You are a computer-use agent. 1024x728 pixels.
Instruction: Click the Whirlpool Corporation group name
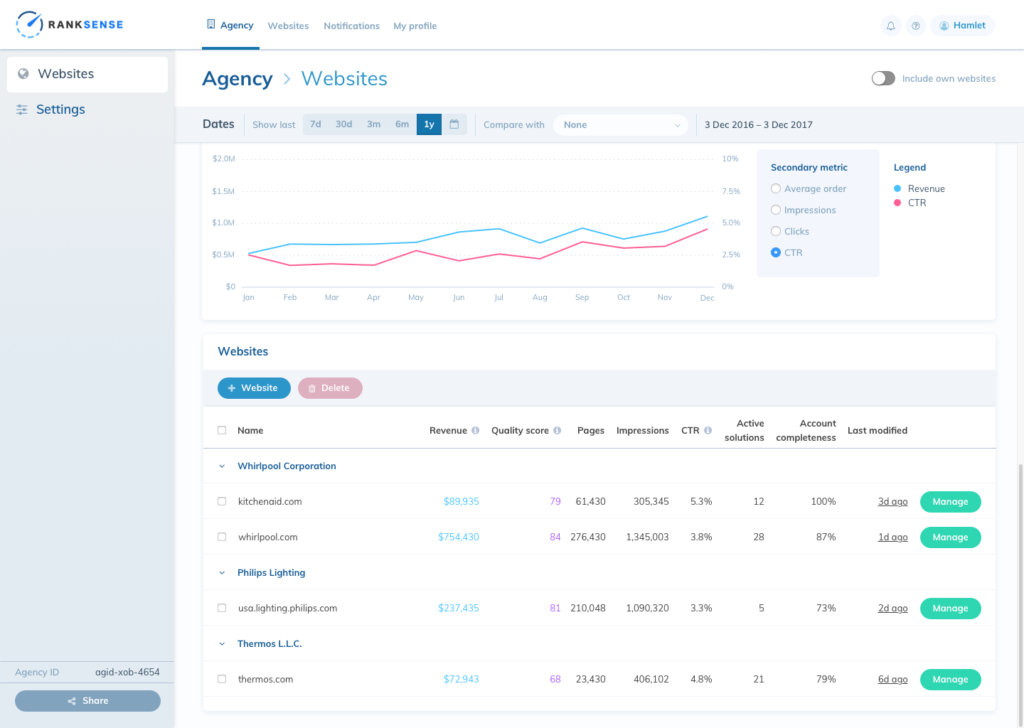[x=287, y=466]
